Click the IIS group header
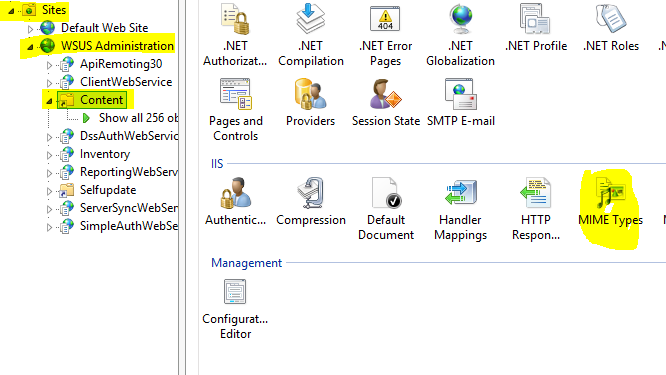This screenshot has width=666, height=375. click(217, 164)
